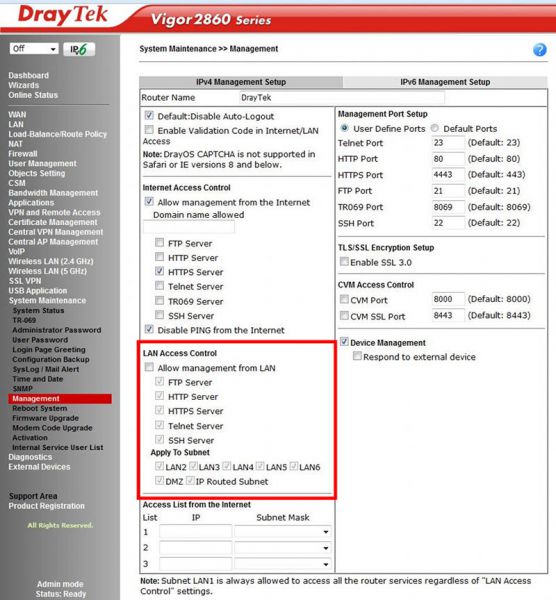Screen dimensions: 556x600
Task: Open Certificate Management menu
Action: tap(53, 222)
